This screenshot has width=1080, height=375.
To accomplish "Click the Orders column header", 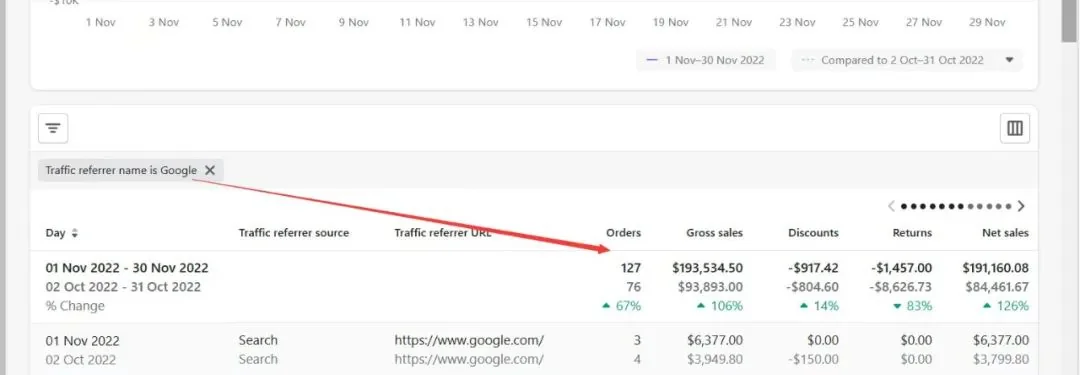I will pyautogui.click(x=623, y=233).
